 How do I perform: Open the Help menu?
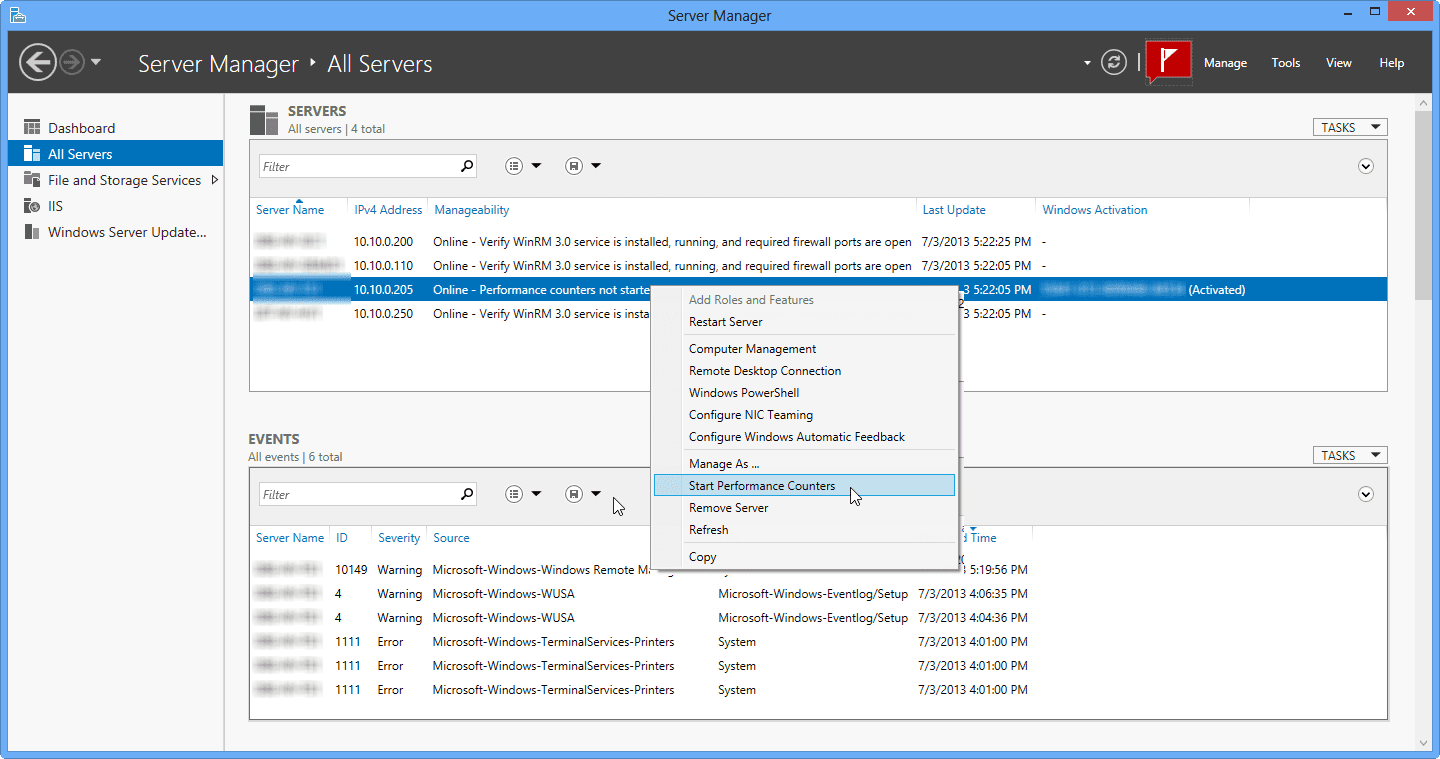[1392, 63]
